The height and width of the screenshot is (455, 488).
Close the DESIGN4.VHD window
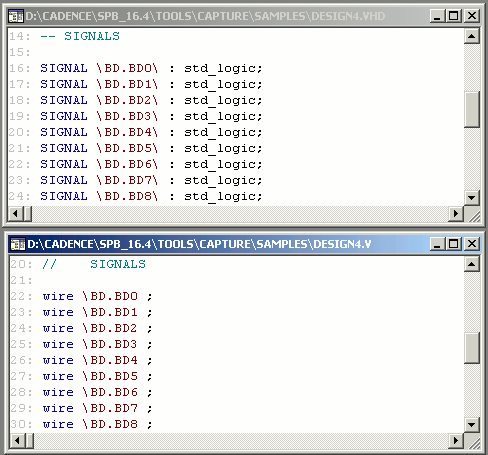(x=472, y=16)
